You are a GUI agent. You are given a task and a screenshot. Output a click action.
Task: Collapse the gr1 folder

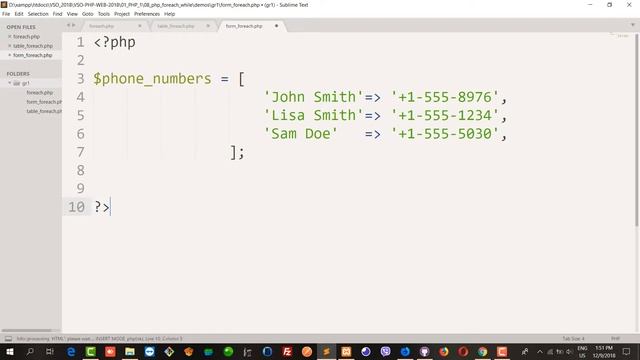coord(10,83)
